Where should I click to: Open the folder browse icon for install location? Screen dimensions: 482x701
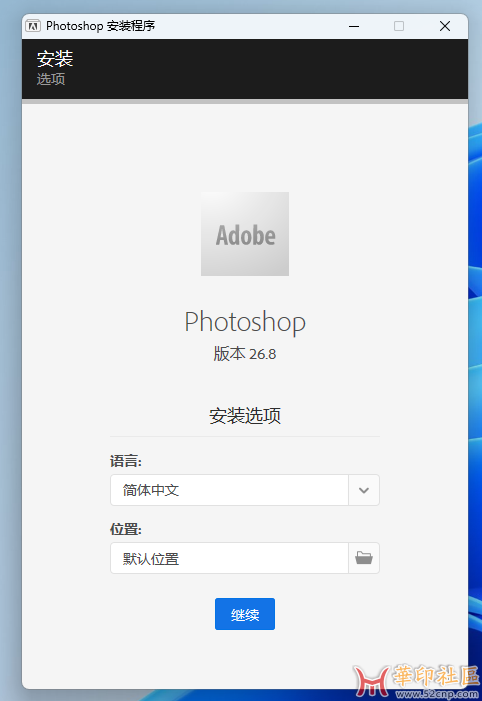point(364,558)
